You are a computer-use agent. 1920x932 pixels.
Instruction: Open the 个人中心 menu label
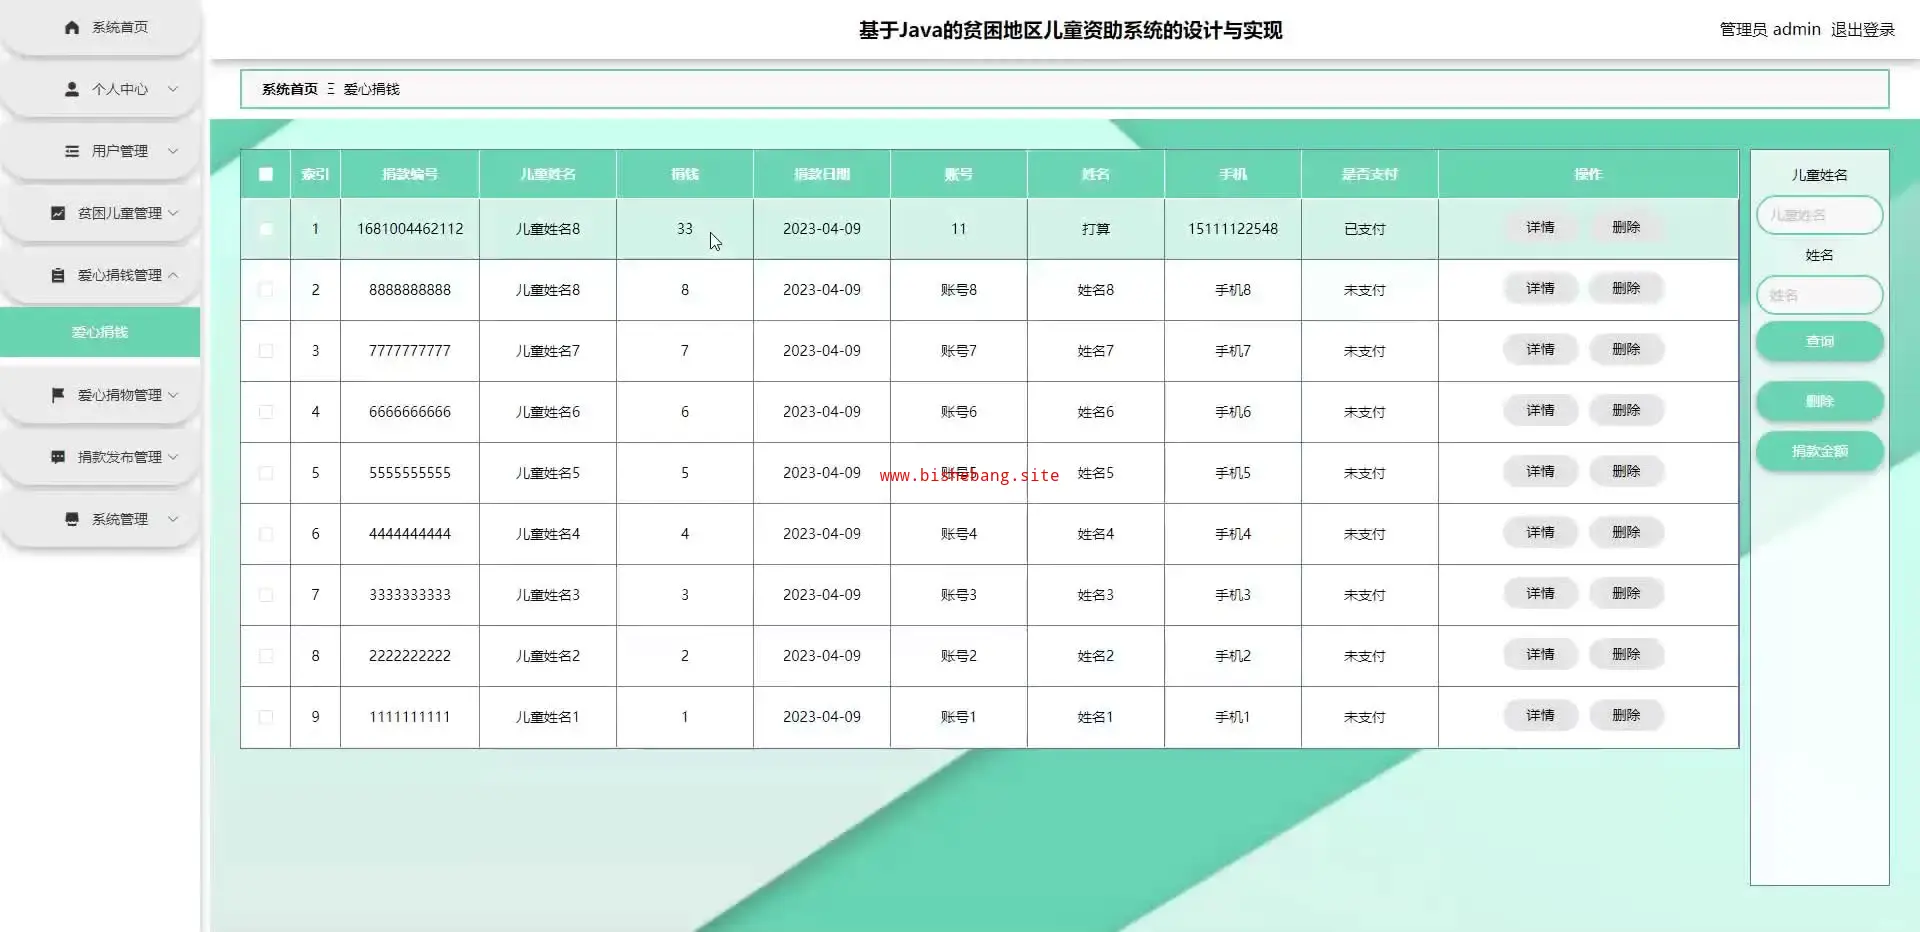tap(120, 89)
